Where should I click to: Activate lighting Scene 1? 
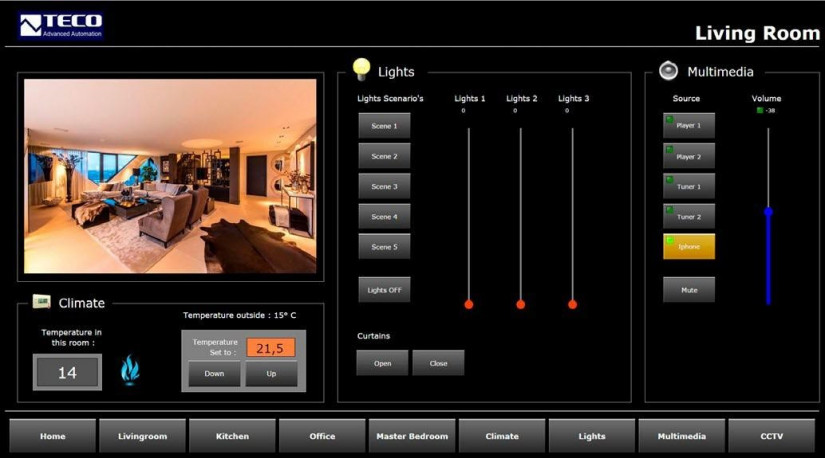pos(384,126)
